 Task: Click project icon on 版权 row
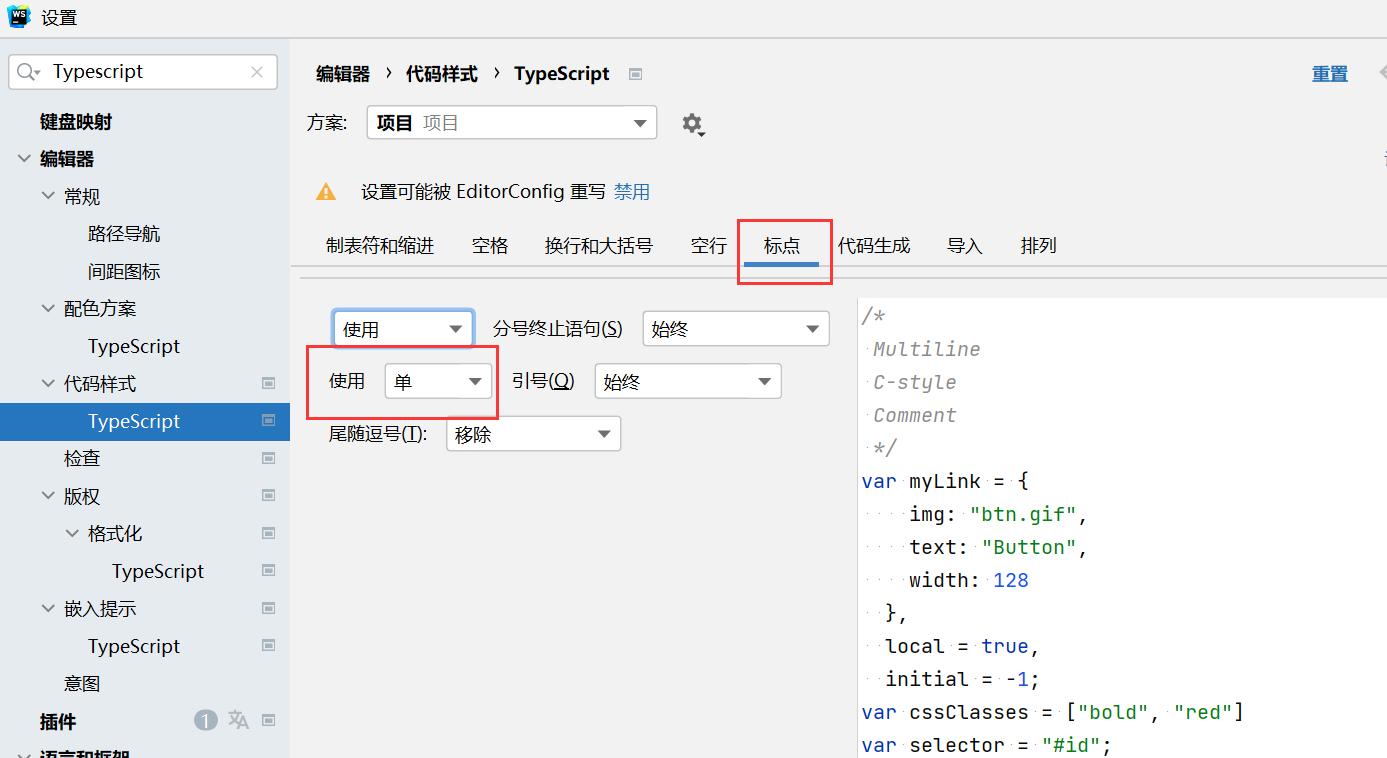pos(268,496)
